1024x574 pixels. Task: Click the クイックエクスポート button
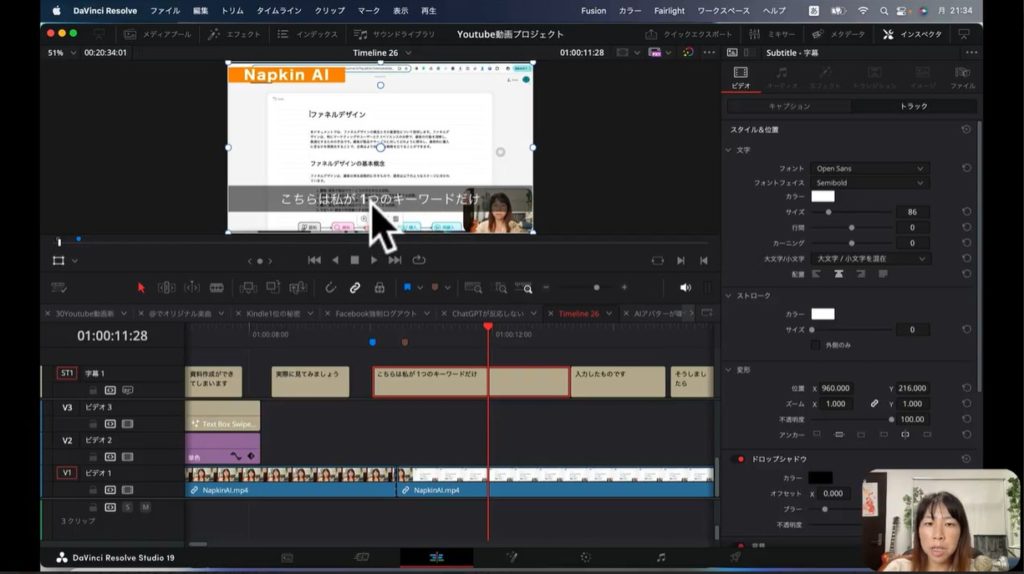coord(688,34)
